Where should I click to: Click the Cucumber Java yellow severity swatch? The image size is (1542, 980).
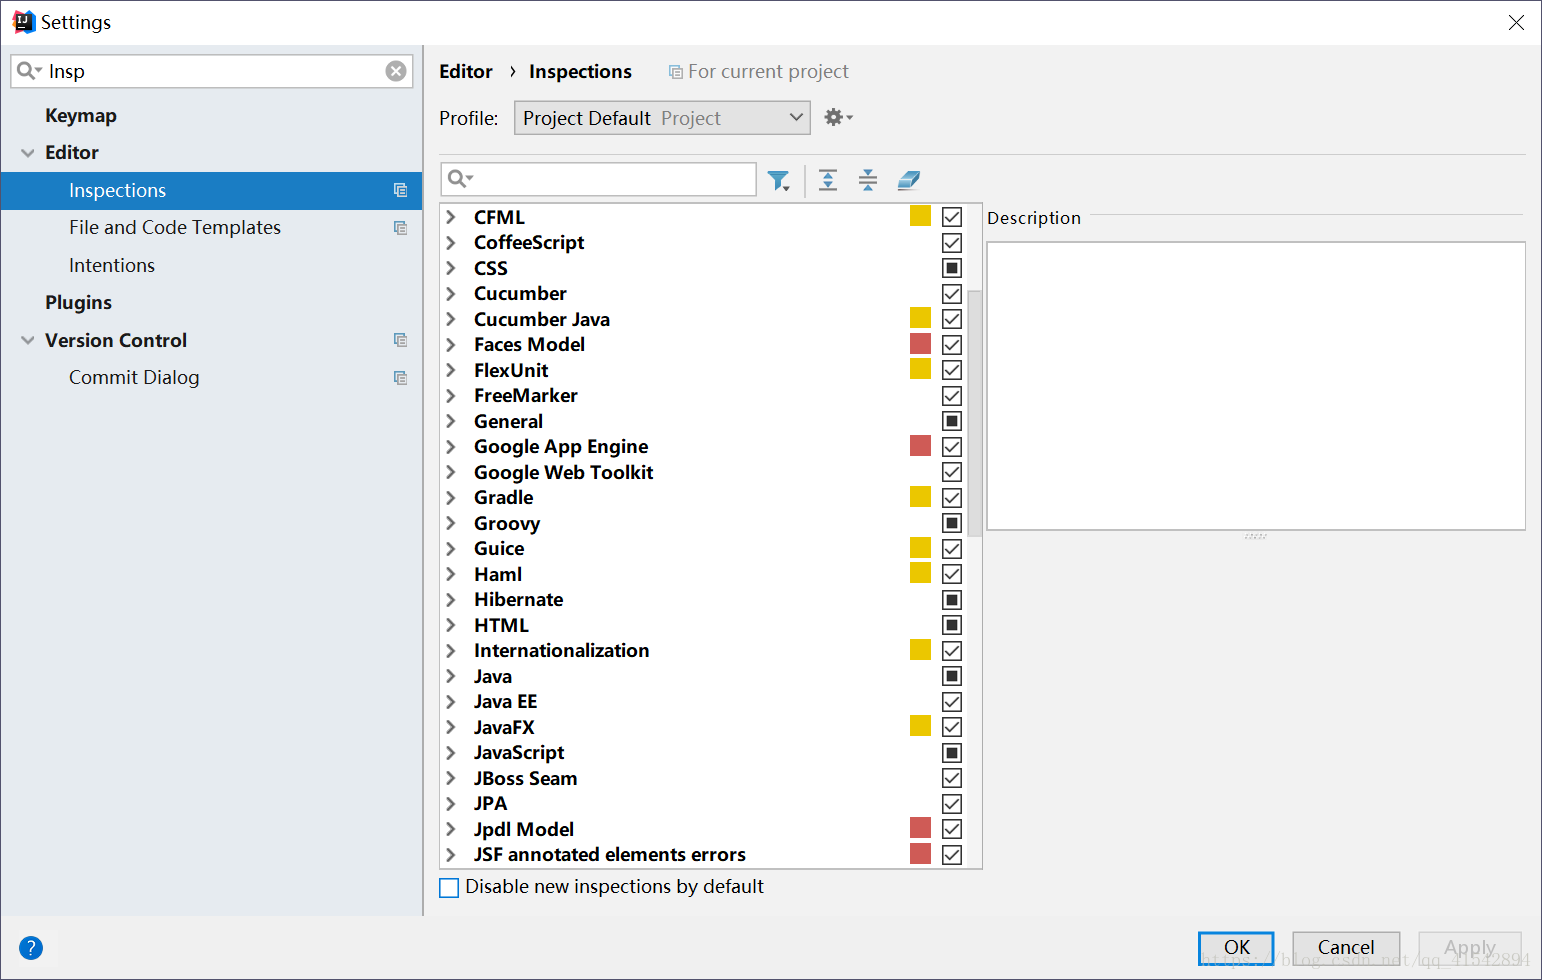[x=920, y=318]
